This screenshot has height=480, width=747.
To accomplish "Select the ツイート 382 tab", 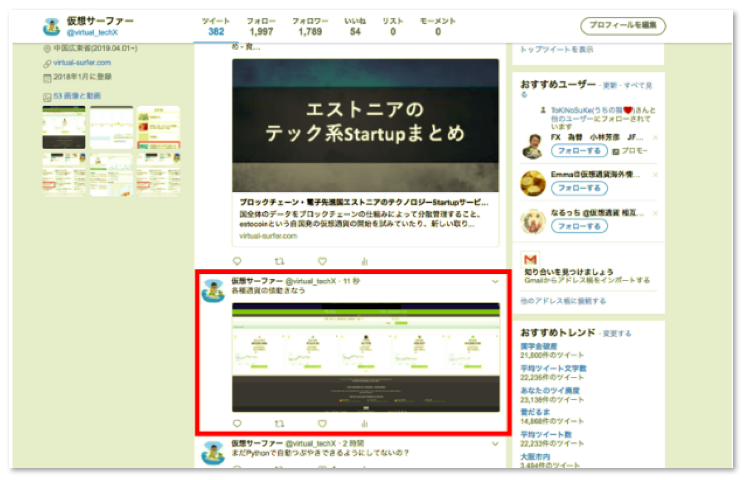I will pyautogui.click(x=216, y=27).
